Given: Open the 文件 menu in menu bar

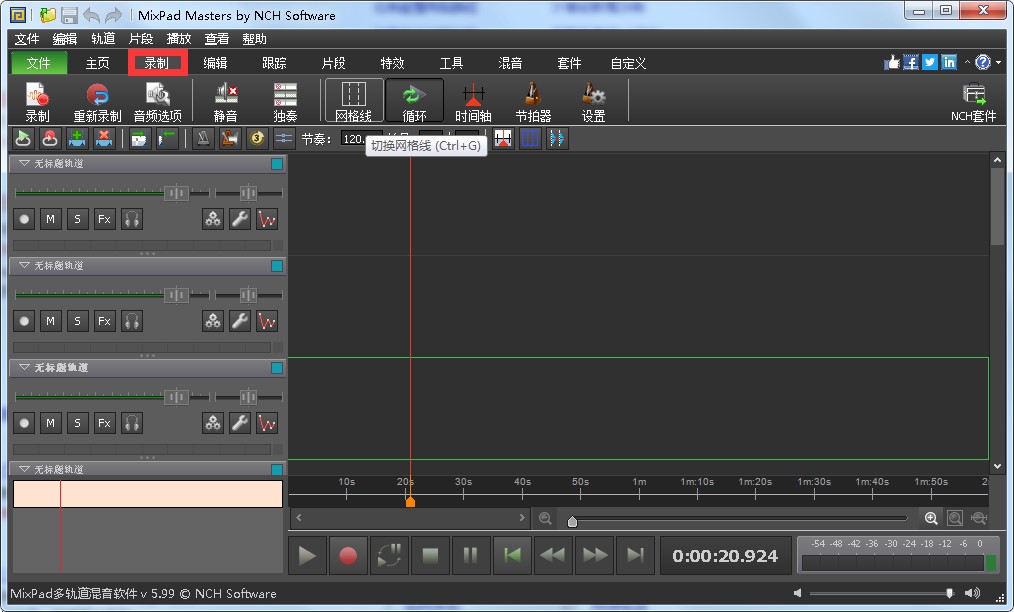Looking at the screenshot, I should pos(27,39).
